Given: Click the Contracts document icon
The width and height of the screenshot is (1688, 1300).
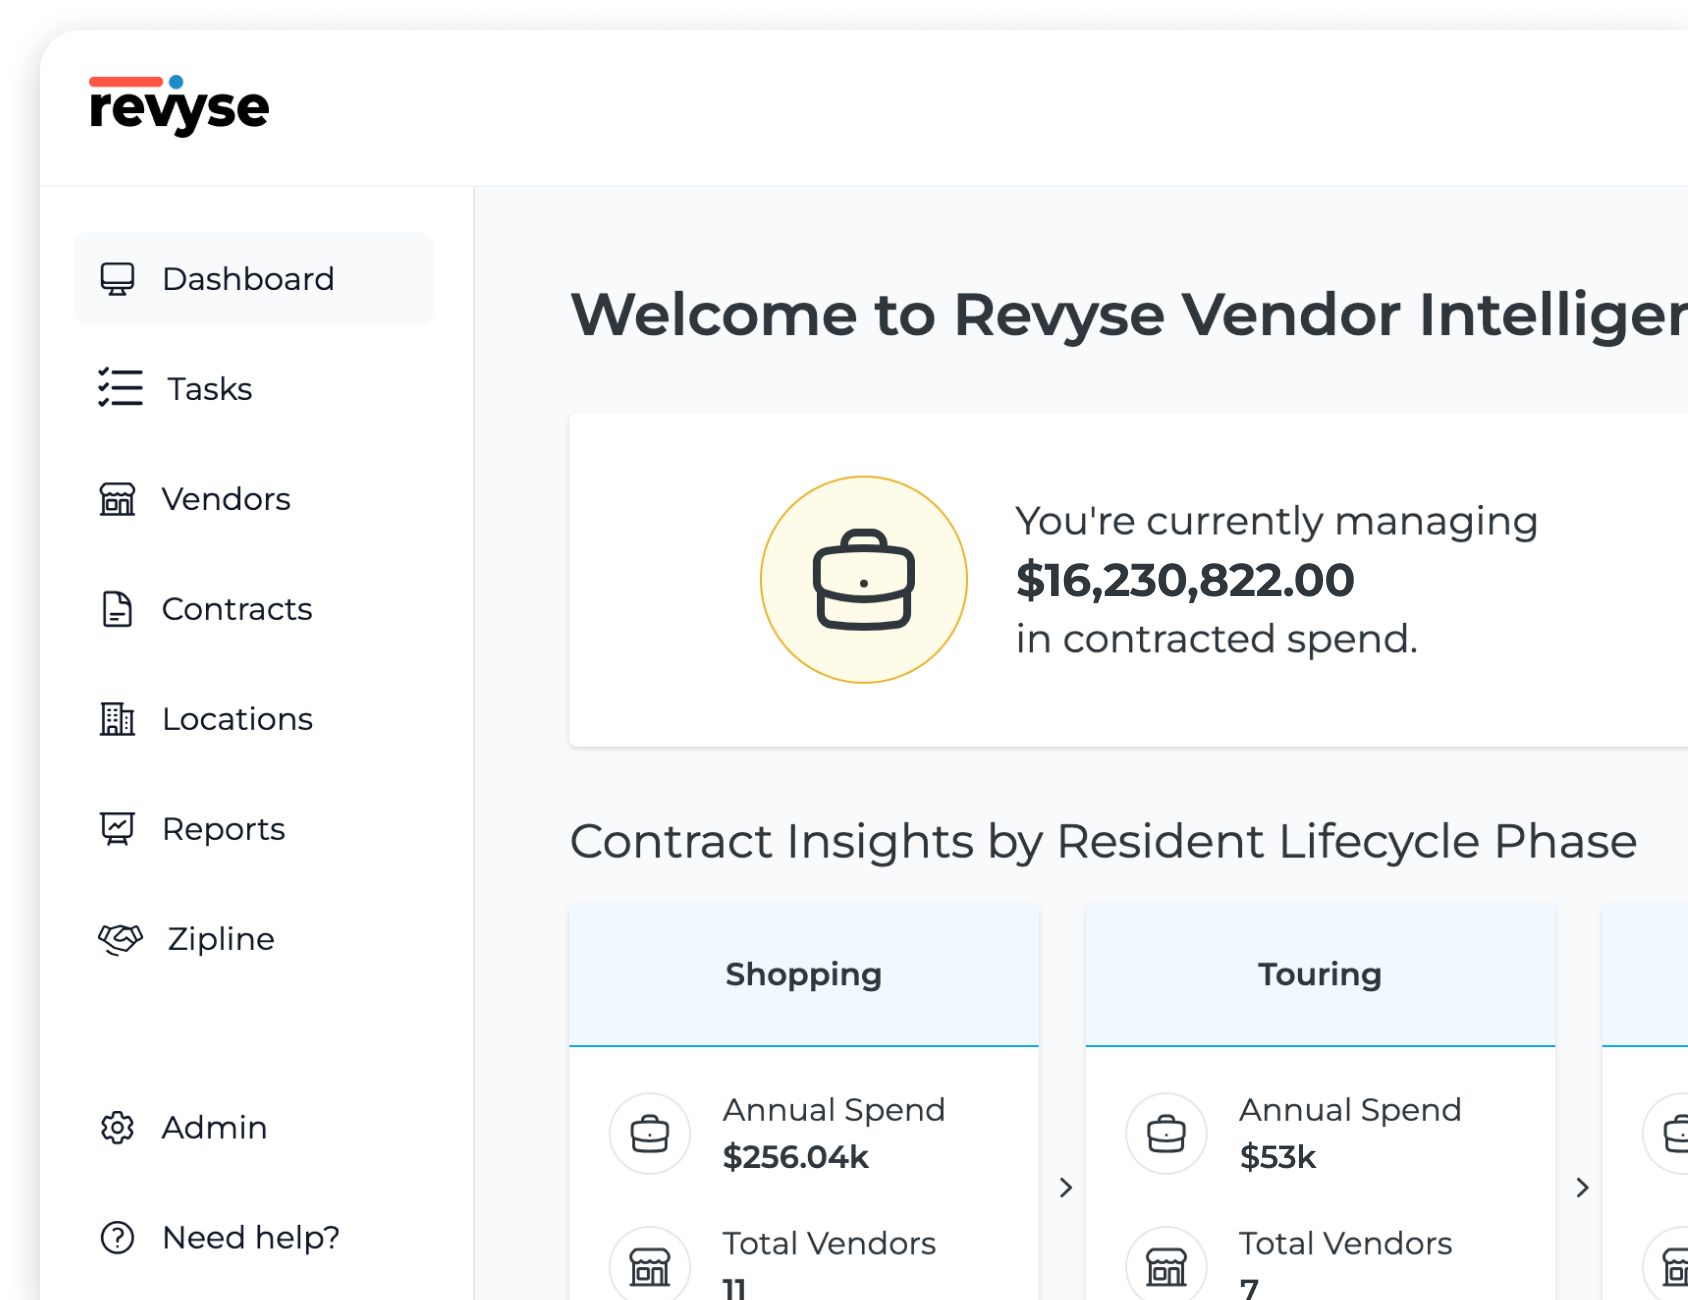Looking at the screenshot, I should coord(117,608).
